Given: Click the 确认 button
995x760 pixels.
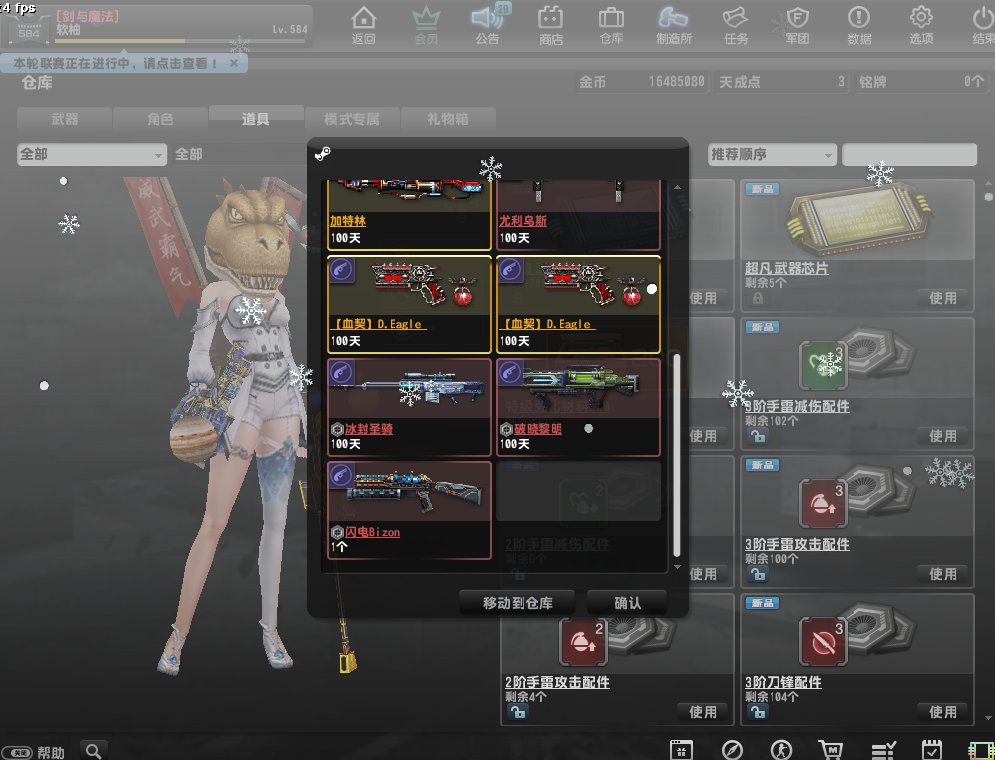Looking at the screenshot, I should point(627,603).
